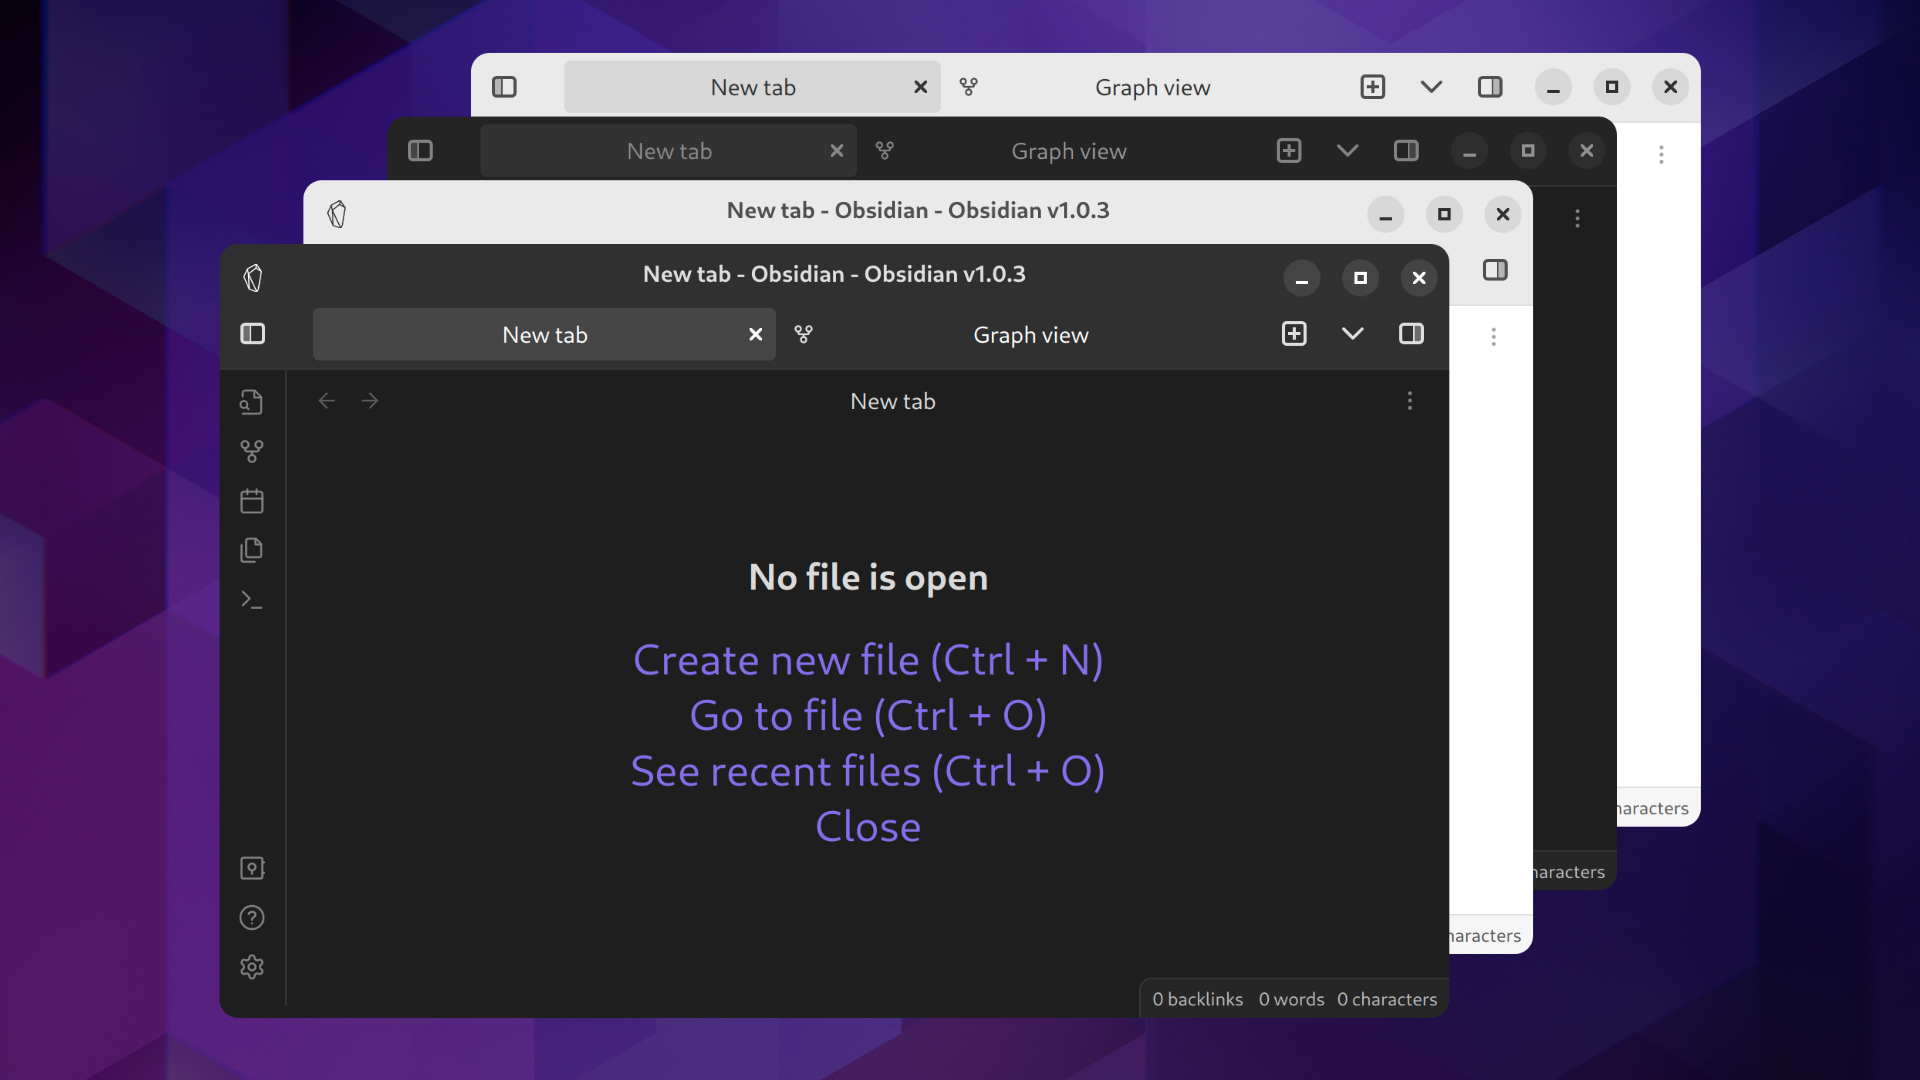Open graph view from the left ribbon
The height and width of the screenshot is (1080, 1920).
point(251,452)
